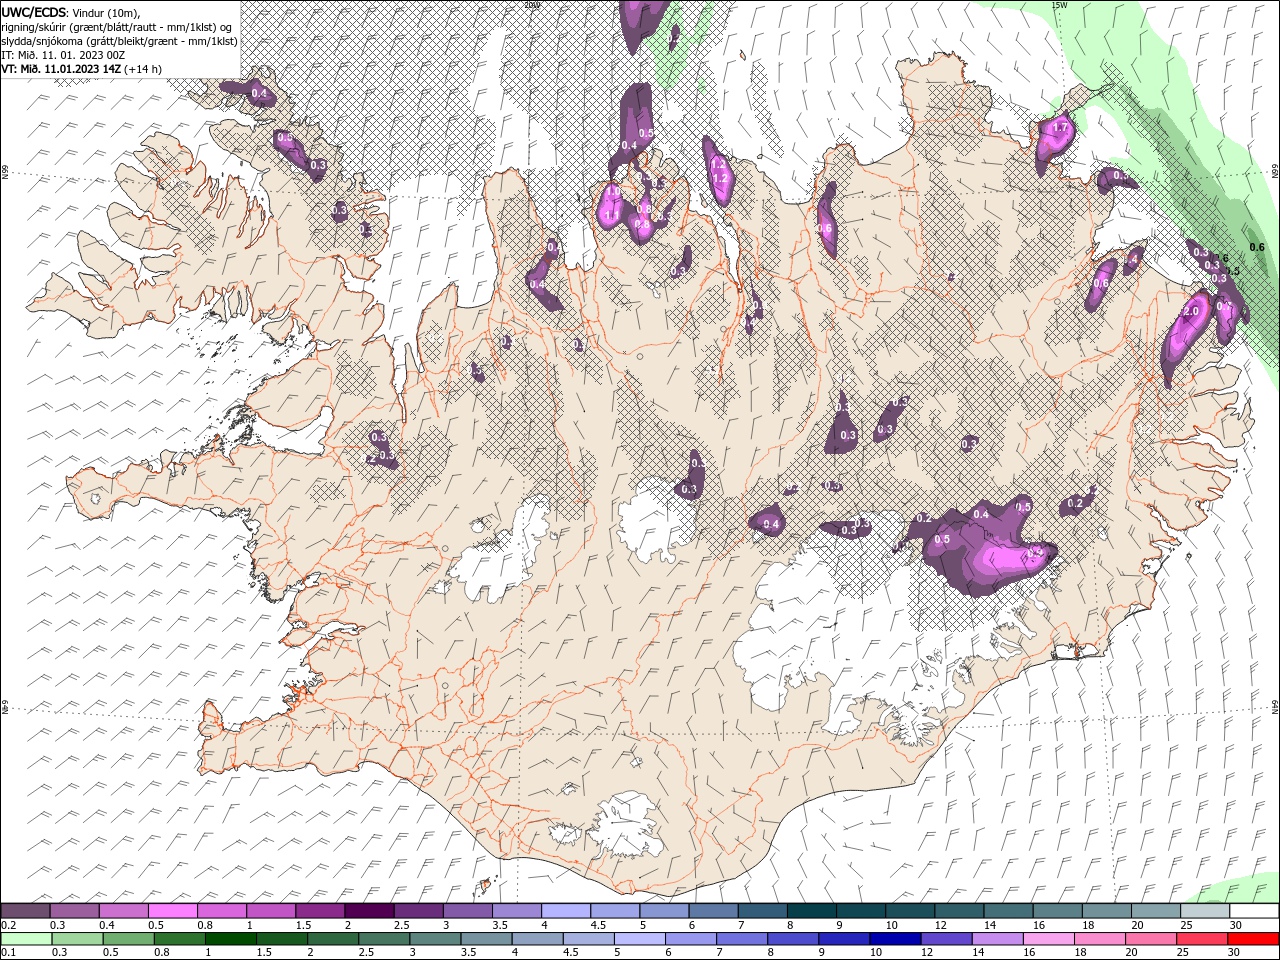Click the bold 'UWC/ECDS' title text

pos(34,12)
